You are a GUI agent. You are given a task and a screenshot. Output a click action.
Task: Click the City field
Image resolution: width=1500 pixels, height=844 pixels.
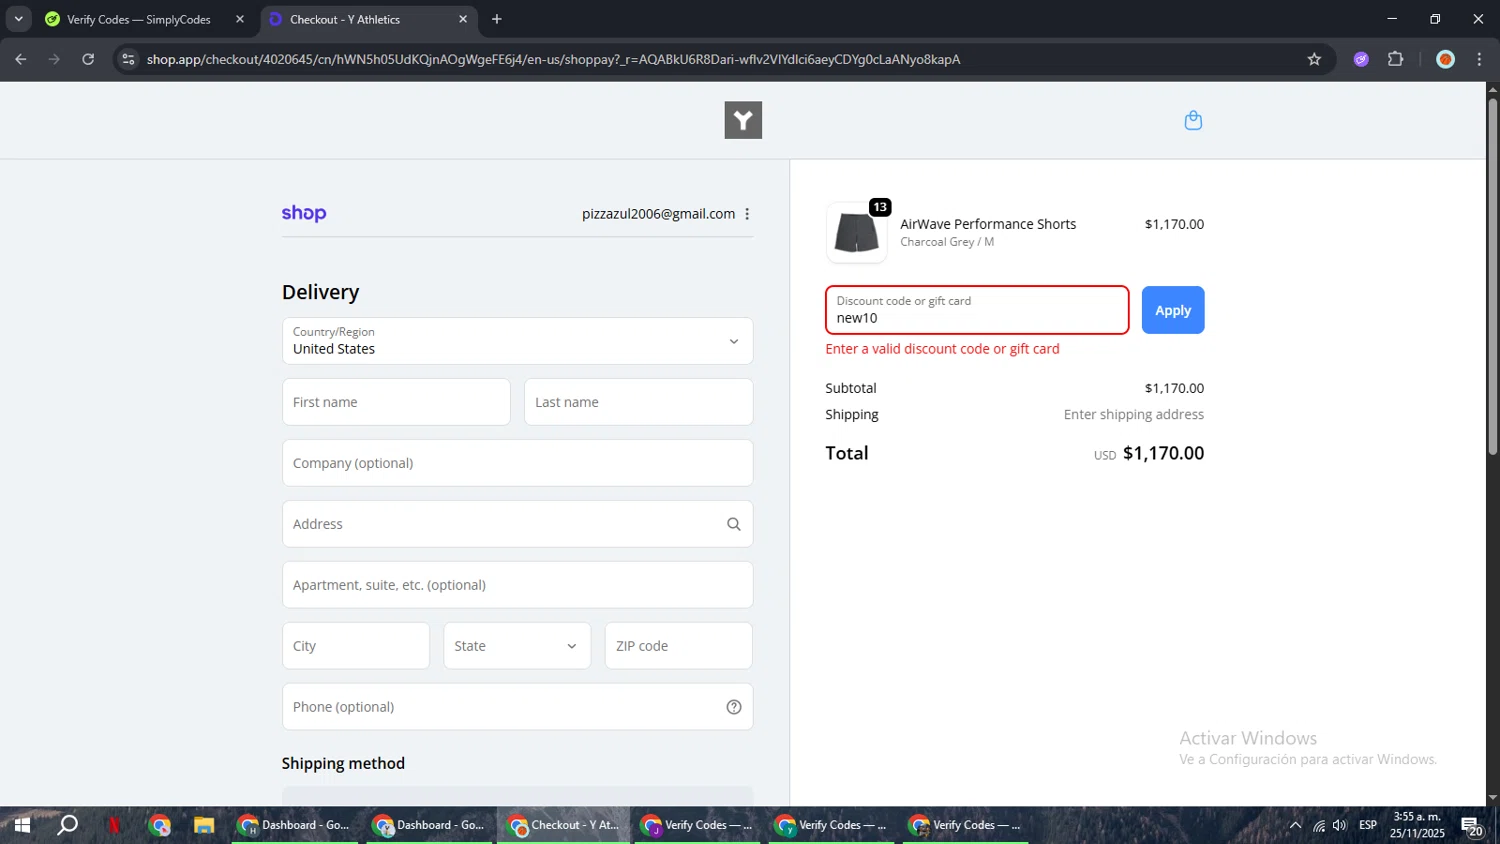pos(355,646)
